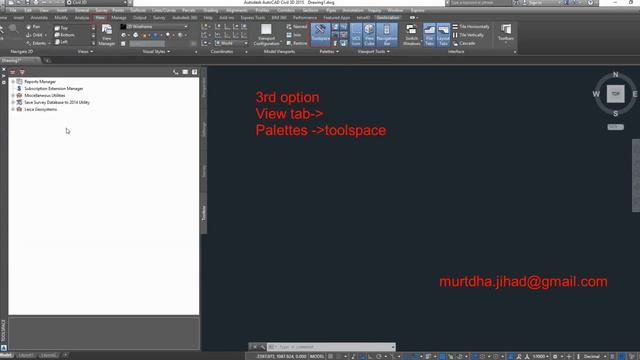The height and width of the screenshot is (360, 640).
Task: Click the Toolspace help icon
Action: (x=194, y=72)
